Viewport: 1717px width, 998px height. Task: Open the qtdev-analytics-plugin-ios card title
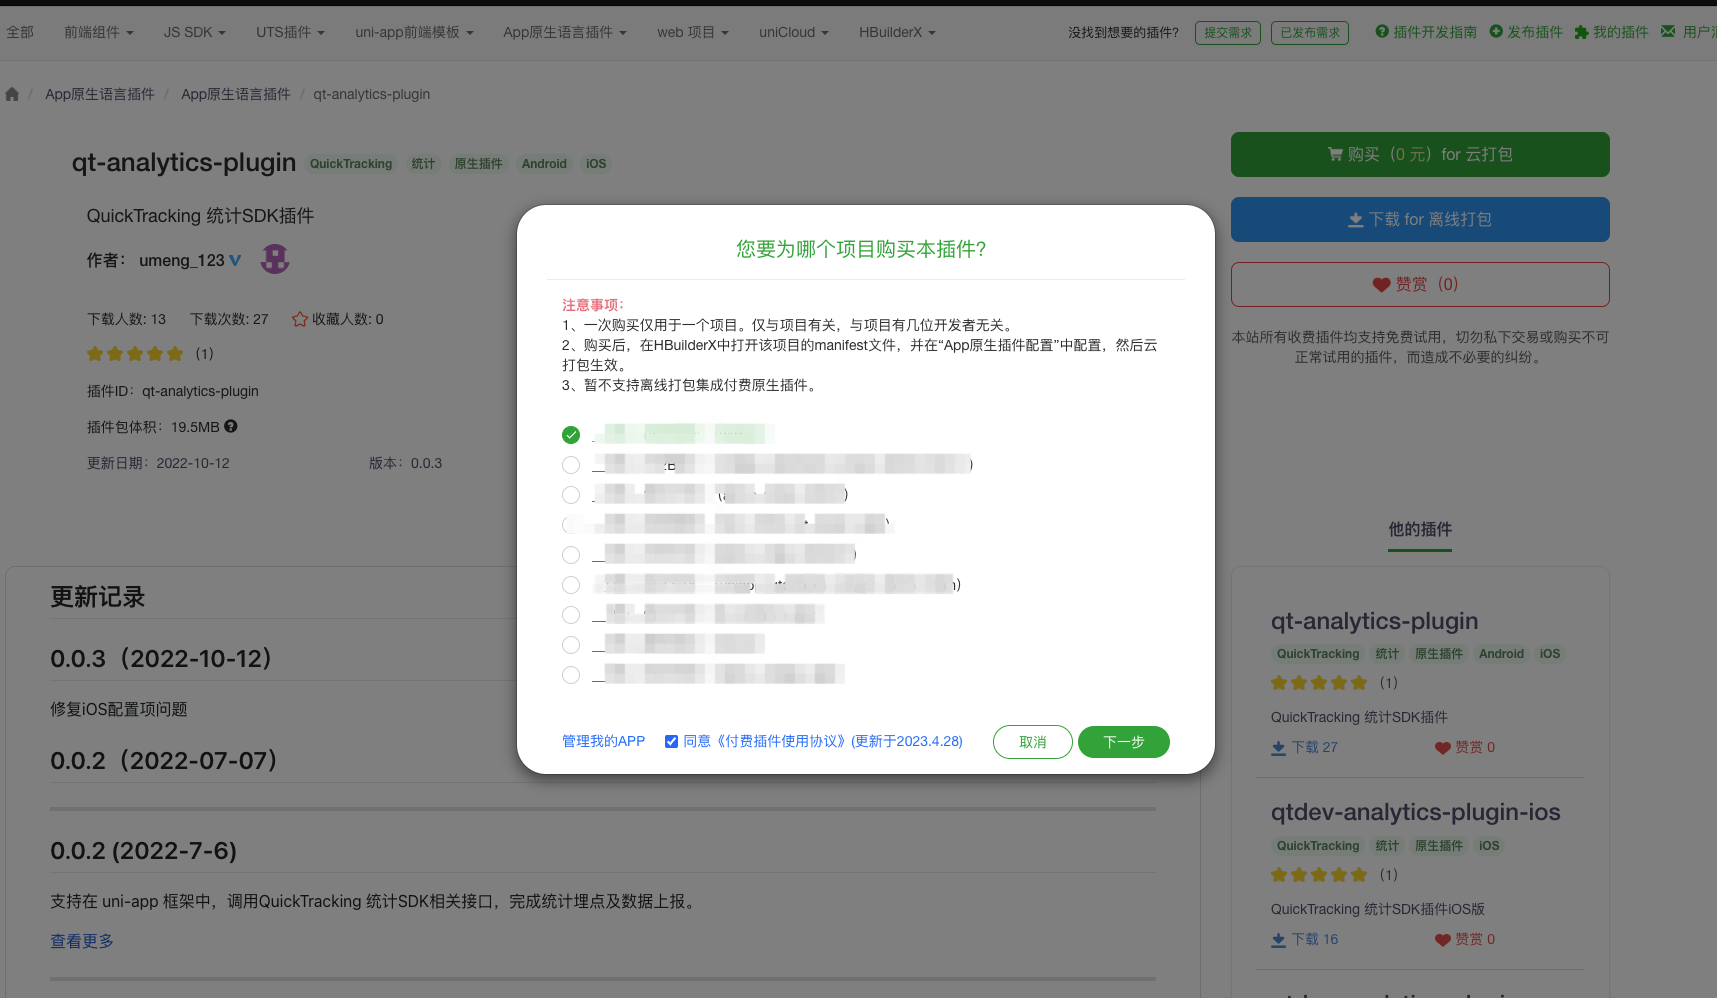coord(1415,812)
